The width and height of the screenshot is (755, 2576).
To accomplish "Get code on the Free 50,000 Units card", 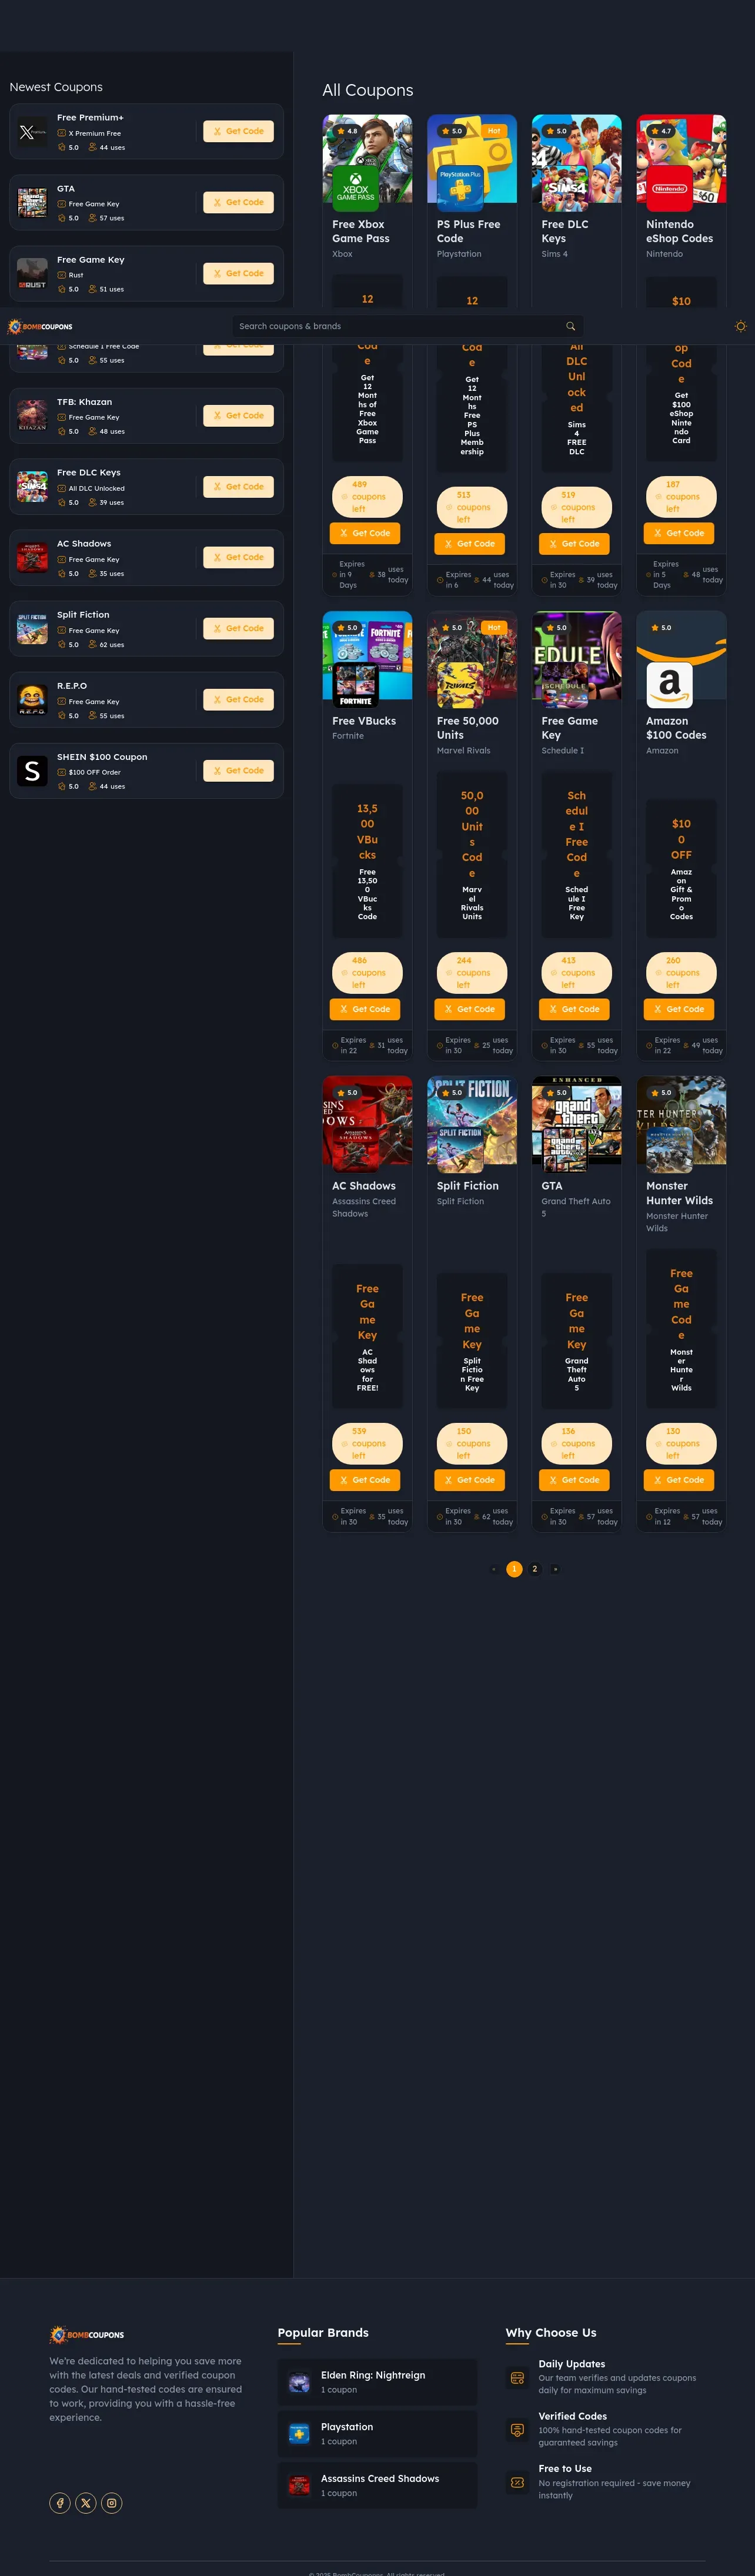I will (x=470, y=1009).
